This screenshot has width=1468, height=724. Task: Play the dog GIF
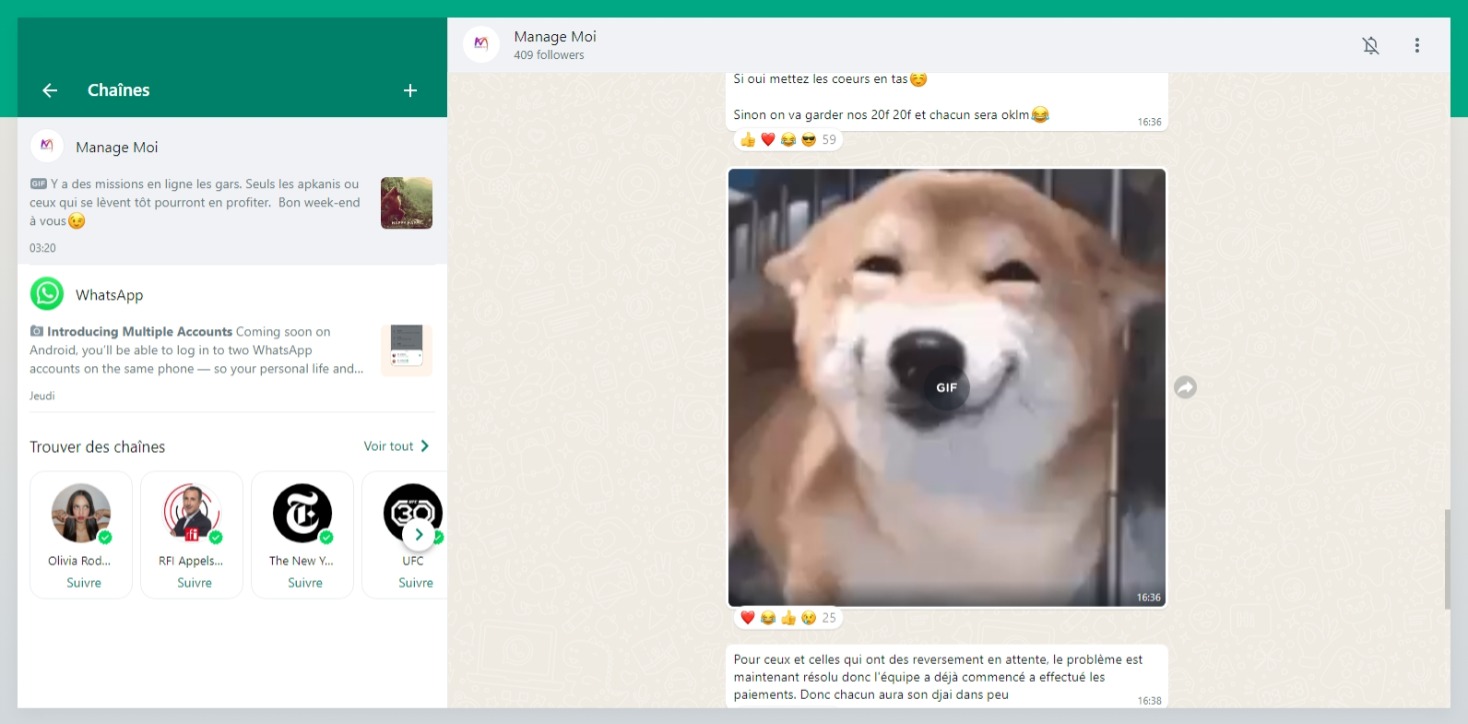coord(946,387)
